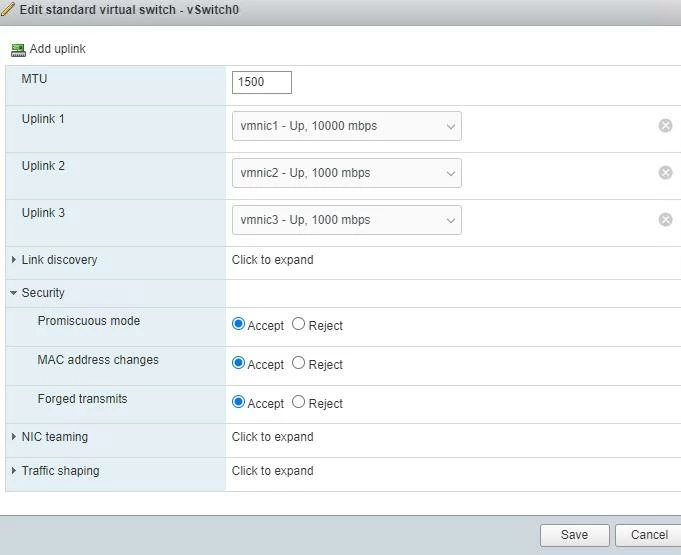Image resolution: width=681 pixels, height=555 pixels.
Task: Set MAC address changes to Reject
Action: (x=298, y=363)
